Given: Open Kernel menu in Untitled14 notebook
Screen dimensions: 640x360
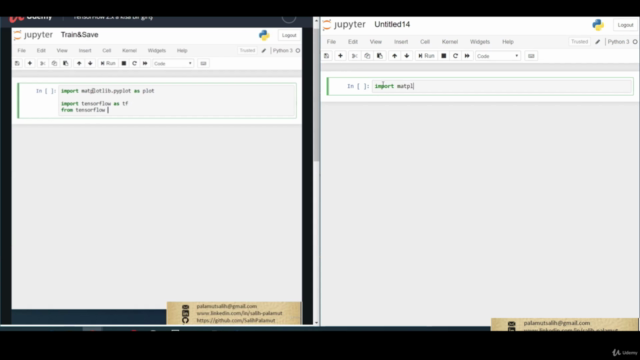Looking at the screenshot, I should point(450,42).
